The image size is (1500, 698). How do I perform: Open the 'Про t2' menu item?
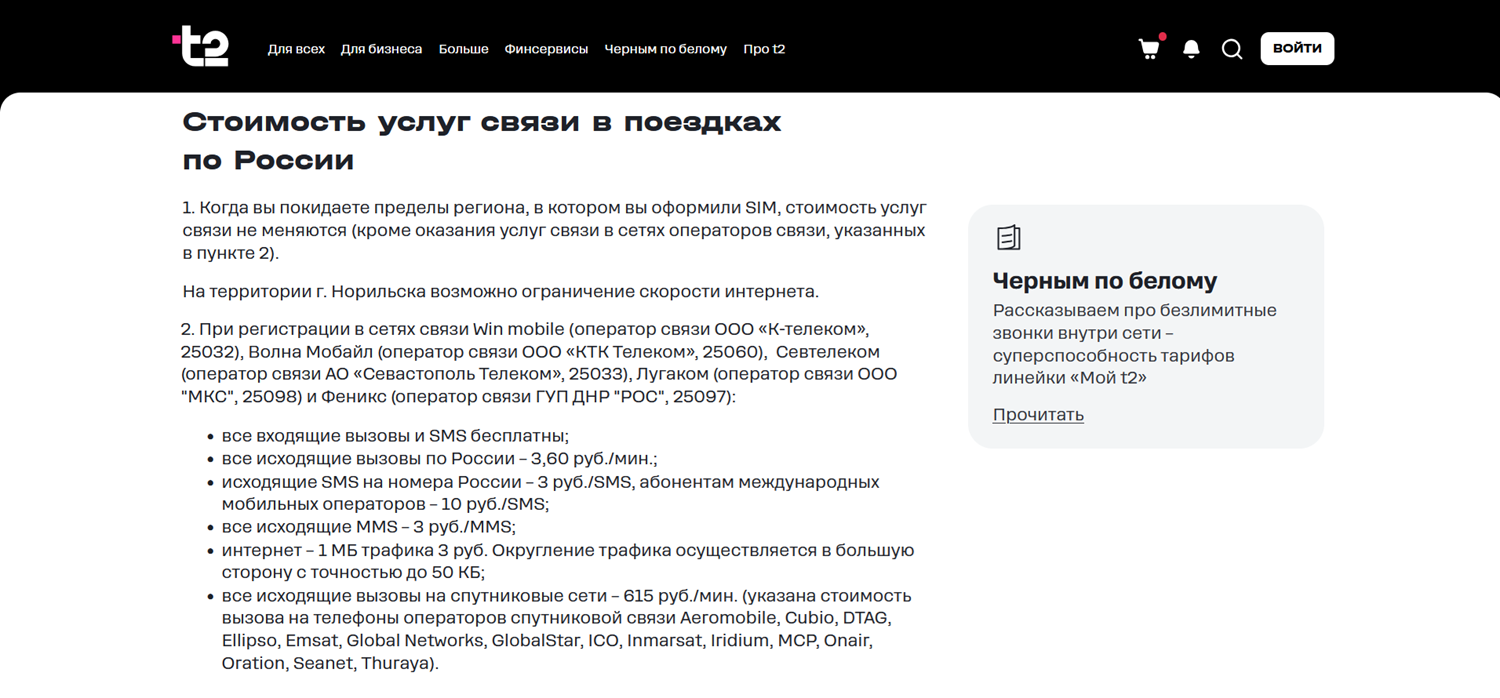[x=764, y=49]
